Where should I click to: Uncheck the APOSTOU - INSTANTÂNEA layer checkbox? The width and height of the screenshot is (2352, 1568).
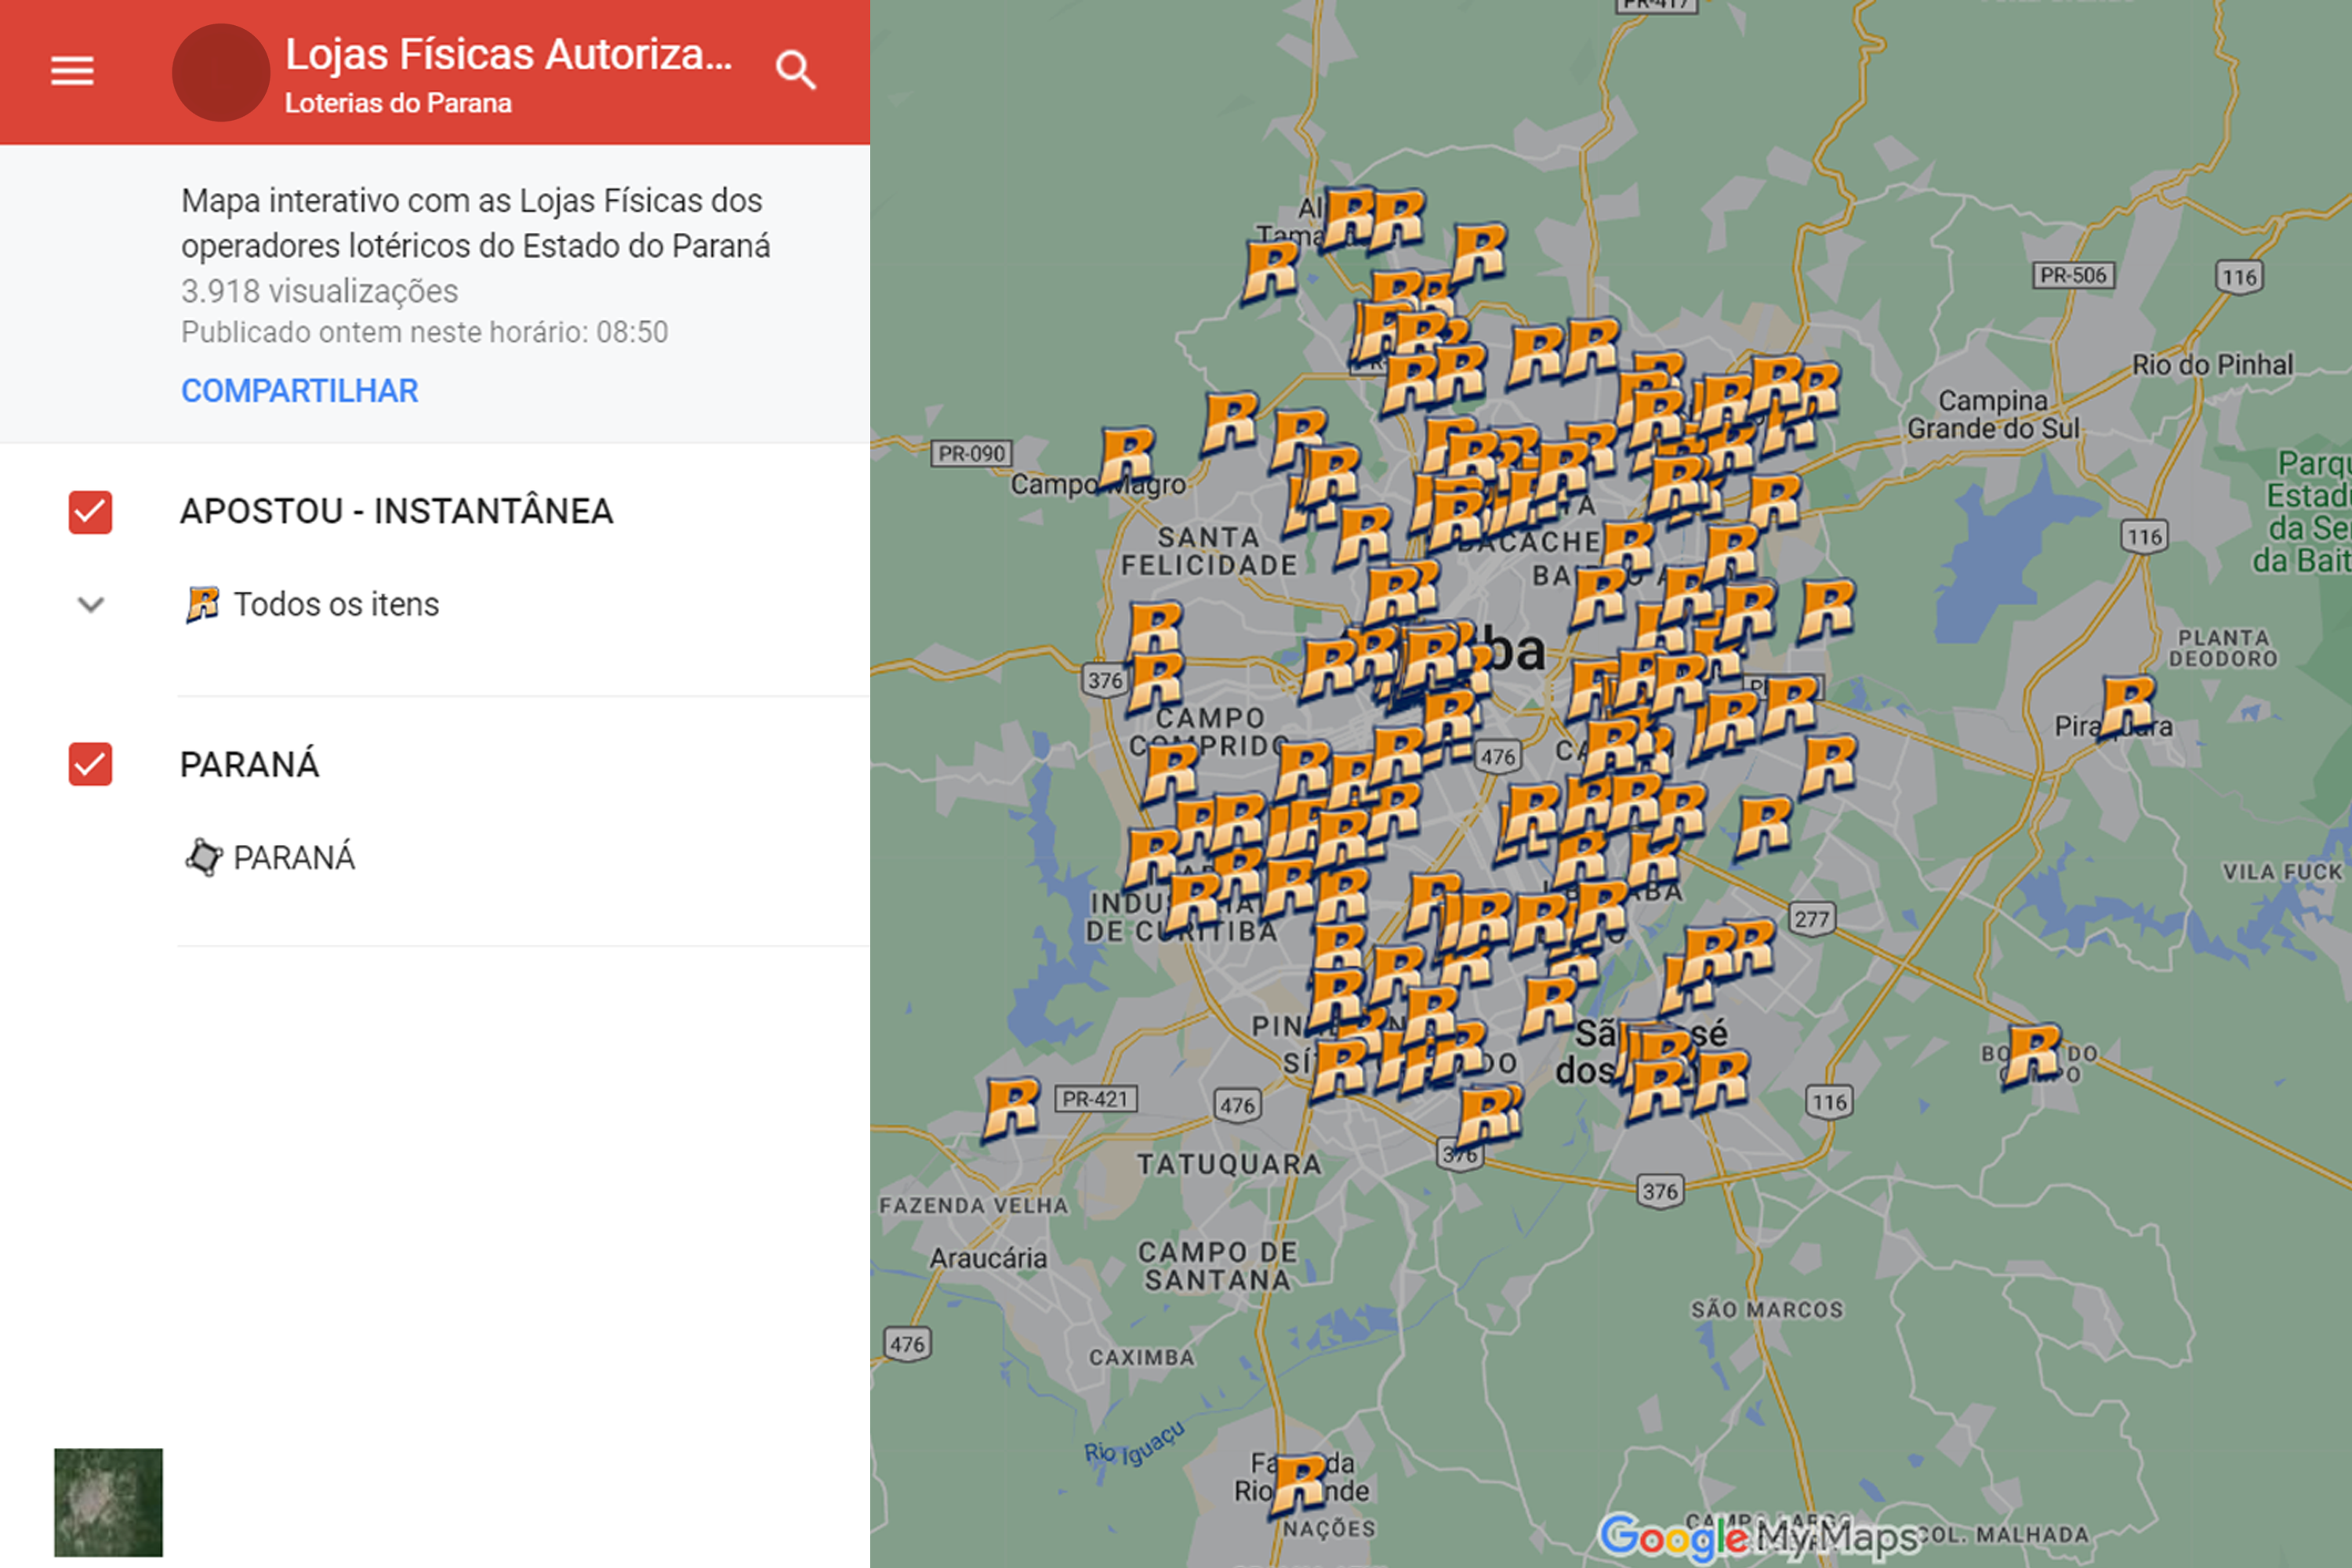click(90, 512)
